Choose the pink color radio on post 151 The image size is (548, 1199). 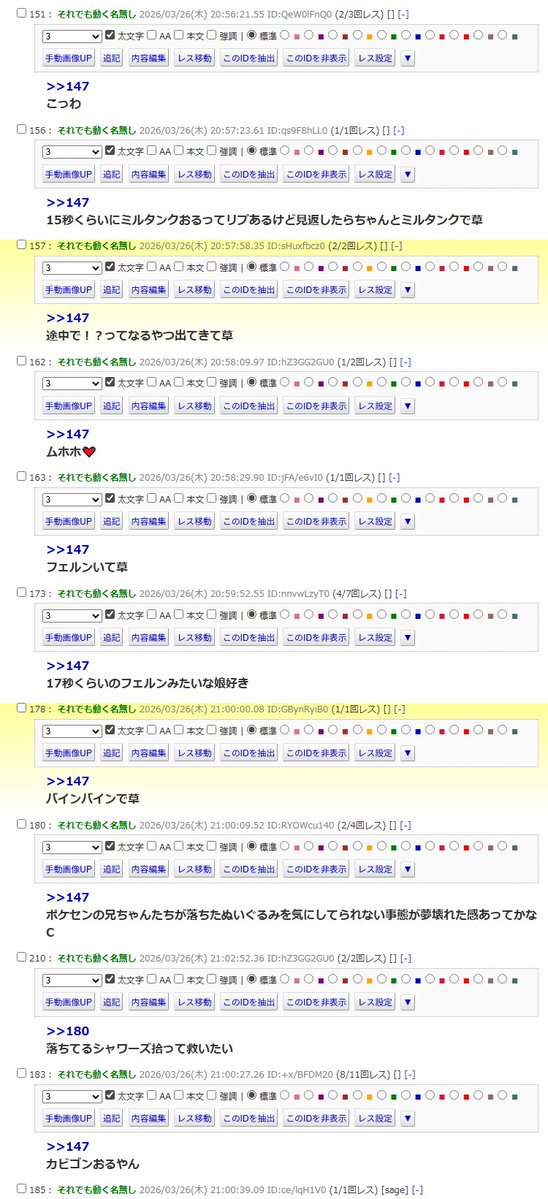[285, 34]
